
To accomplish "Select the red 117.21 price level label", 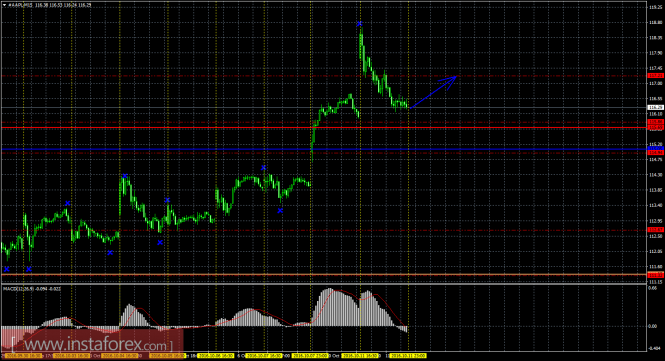I will pos(656,76).
